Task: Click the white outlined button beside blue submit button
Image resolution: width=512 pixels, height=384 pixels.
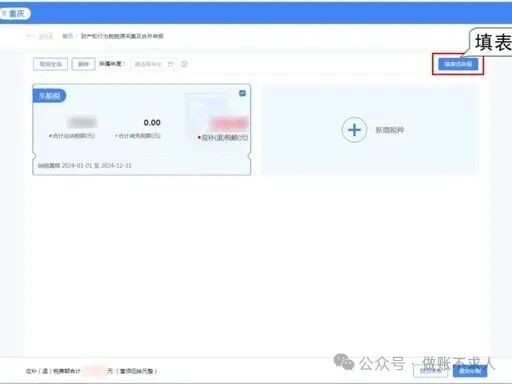Action: pos(431,371)
